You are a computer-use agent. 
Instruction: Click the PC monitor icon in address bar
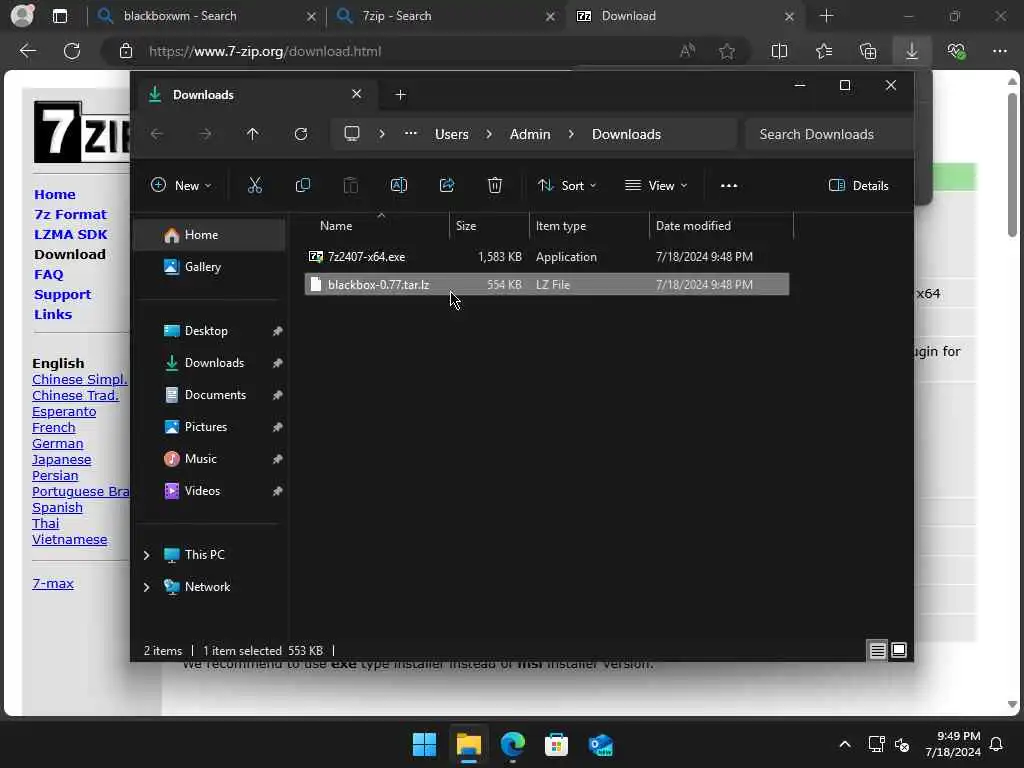(x=352, y=134)
